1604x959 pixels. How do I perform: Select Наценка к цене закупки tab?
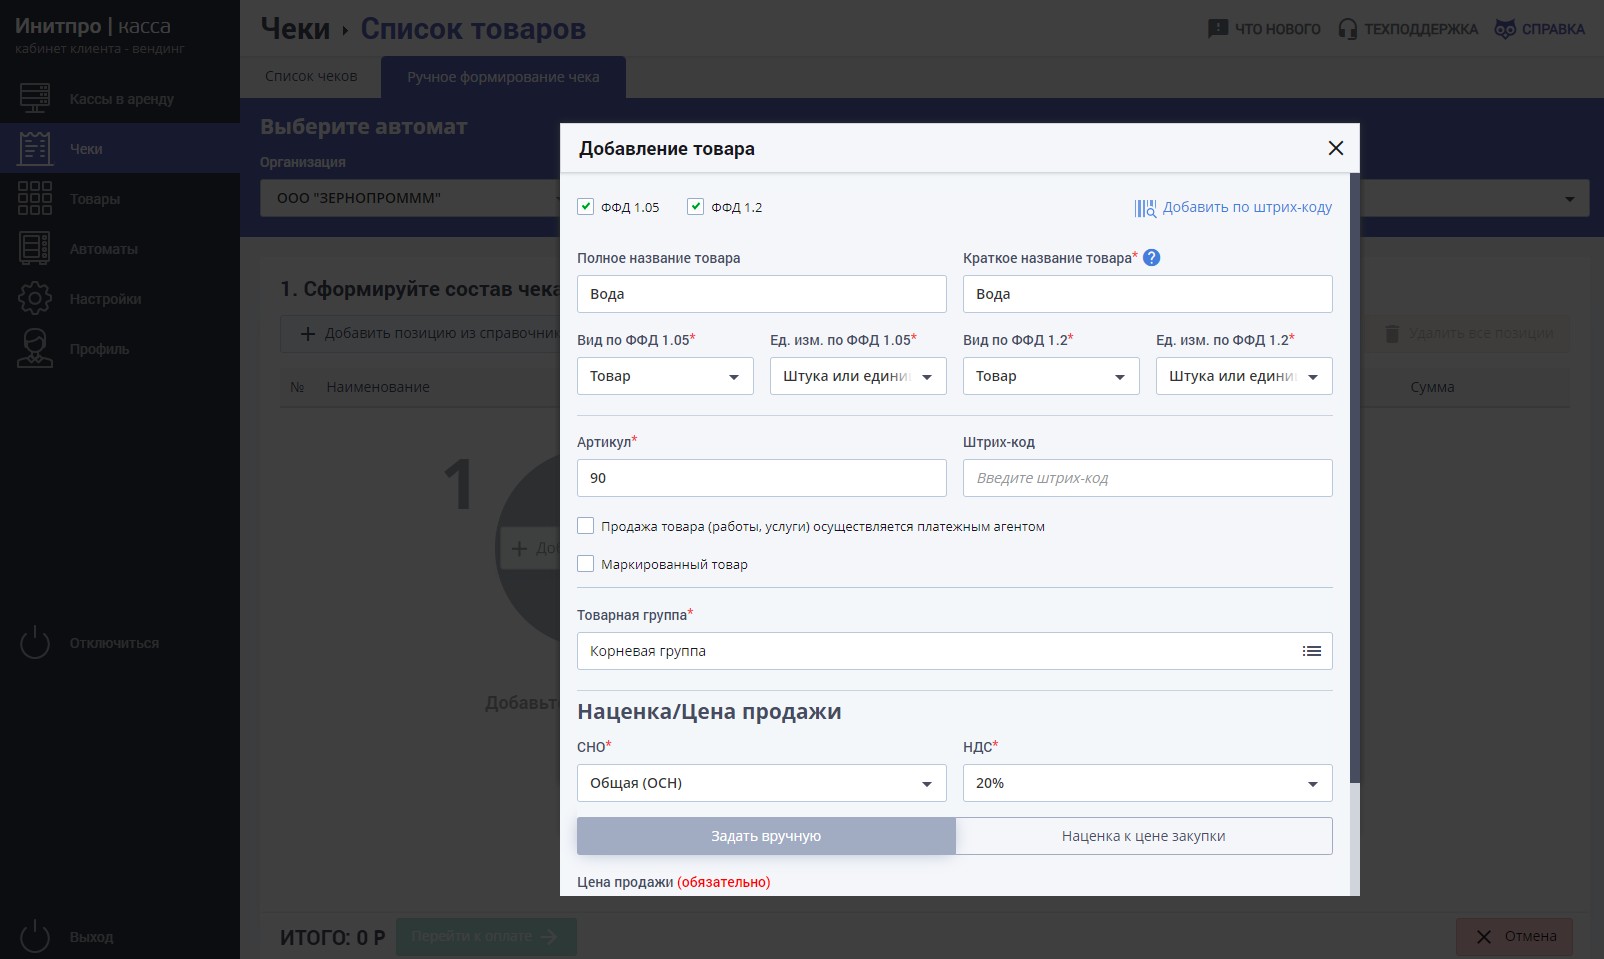[1144, 836]
